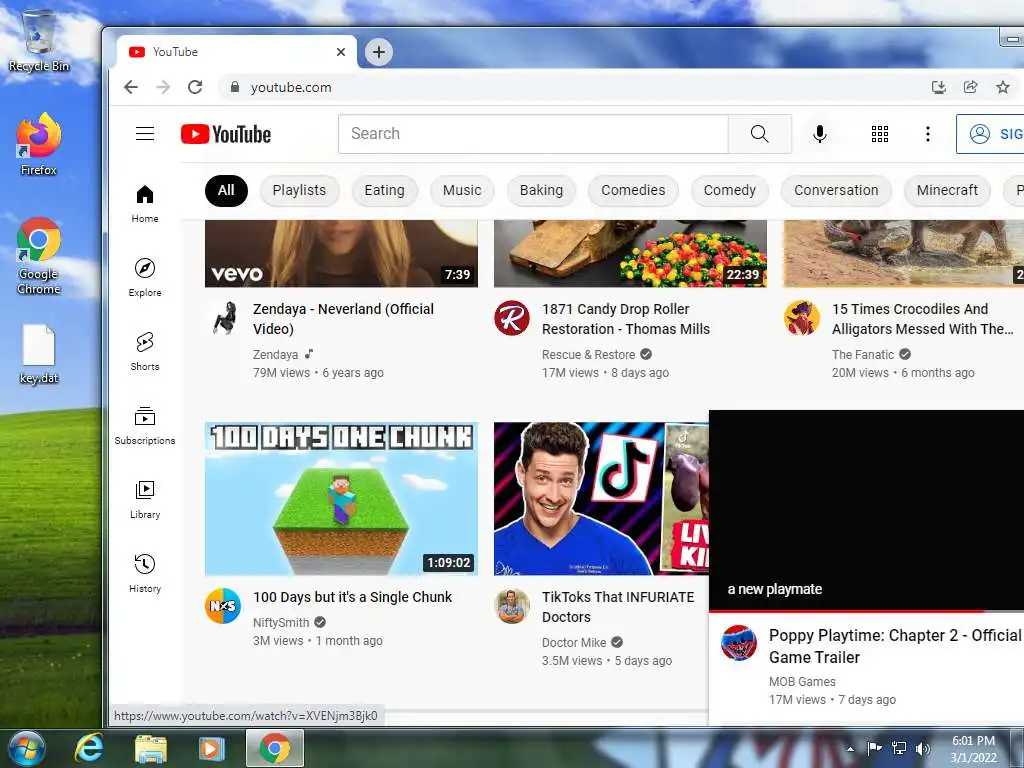The width and height of the screenshot is (1024, 768).
Task: Reload the YouTube page
Action: [195, 87]
